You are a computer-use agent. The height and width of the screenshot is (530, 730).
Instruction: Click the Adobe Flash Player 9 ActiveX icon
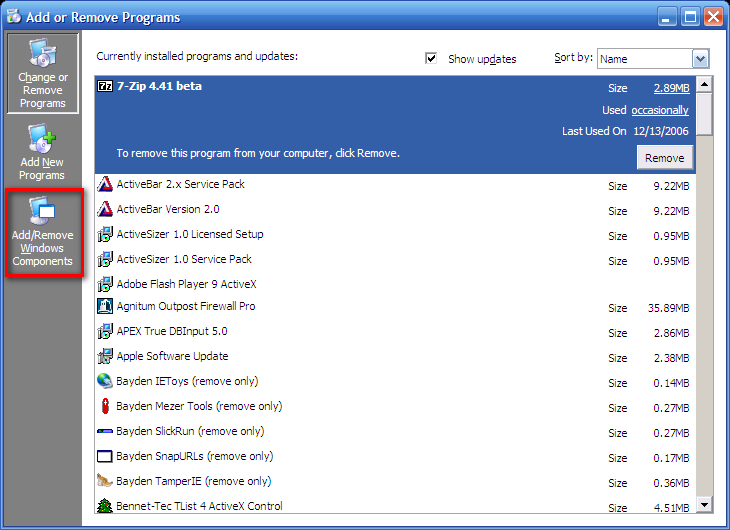[x=105, y=284]
